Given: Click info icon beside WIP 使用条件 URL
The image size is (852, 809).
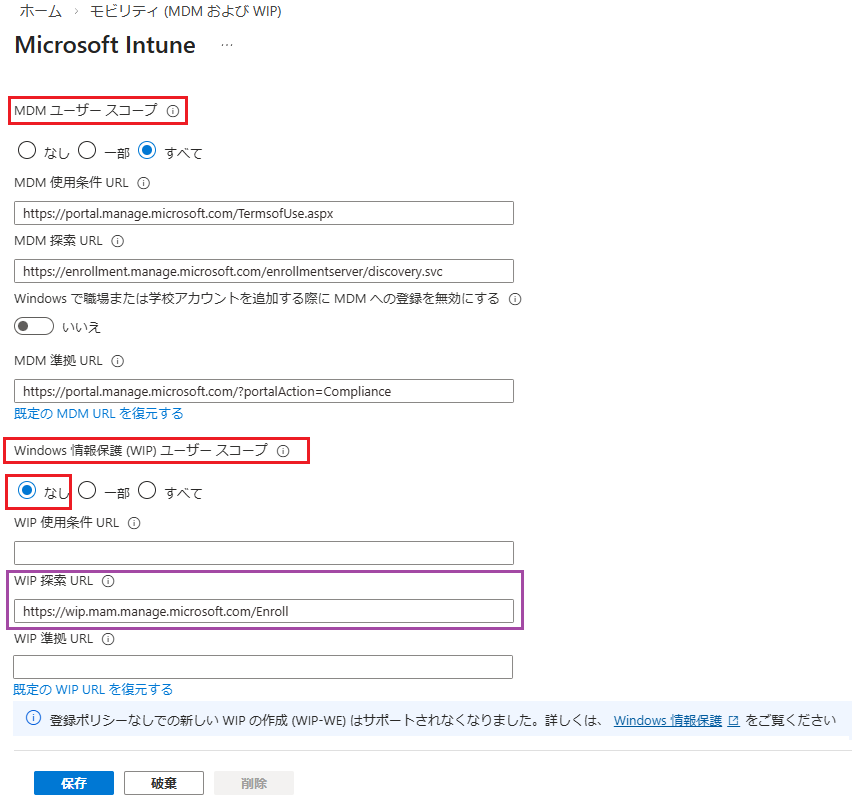Looking at the screenshot, I should (x=134, y=522).
